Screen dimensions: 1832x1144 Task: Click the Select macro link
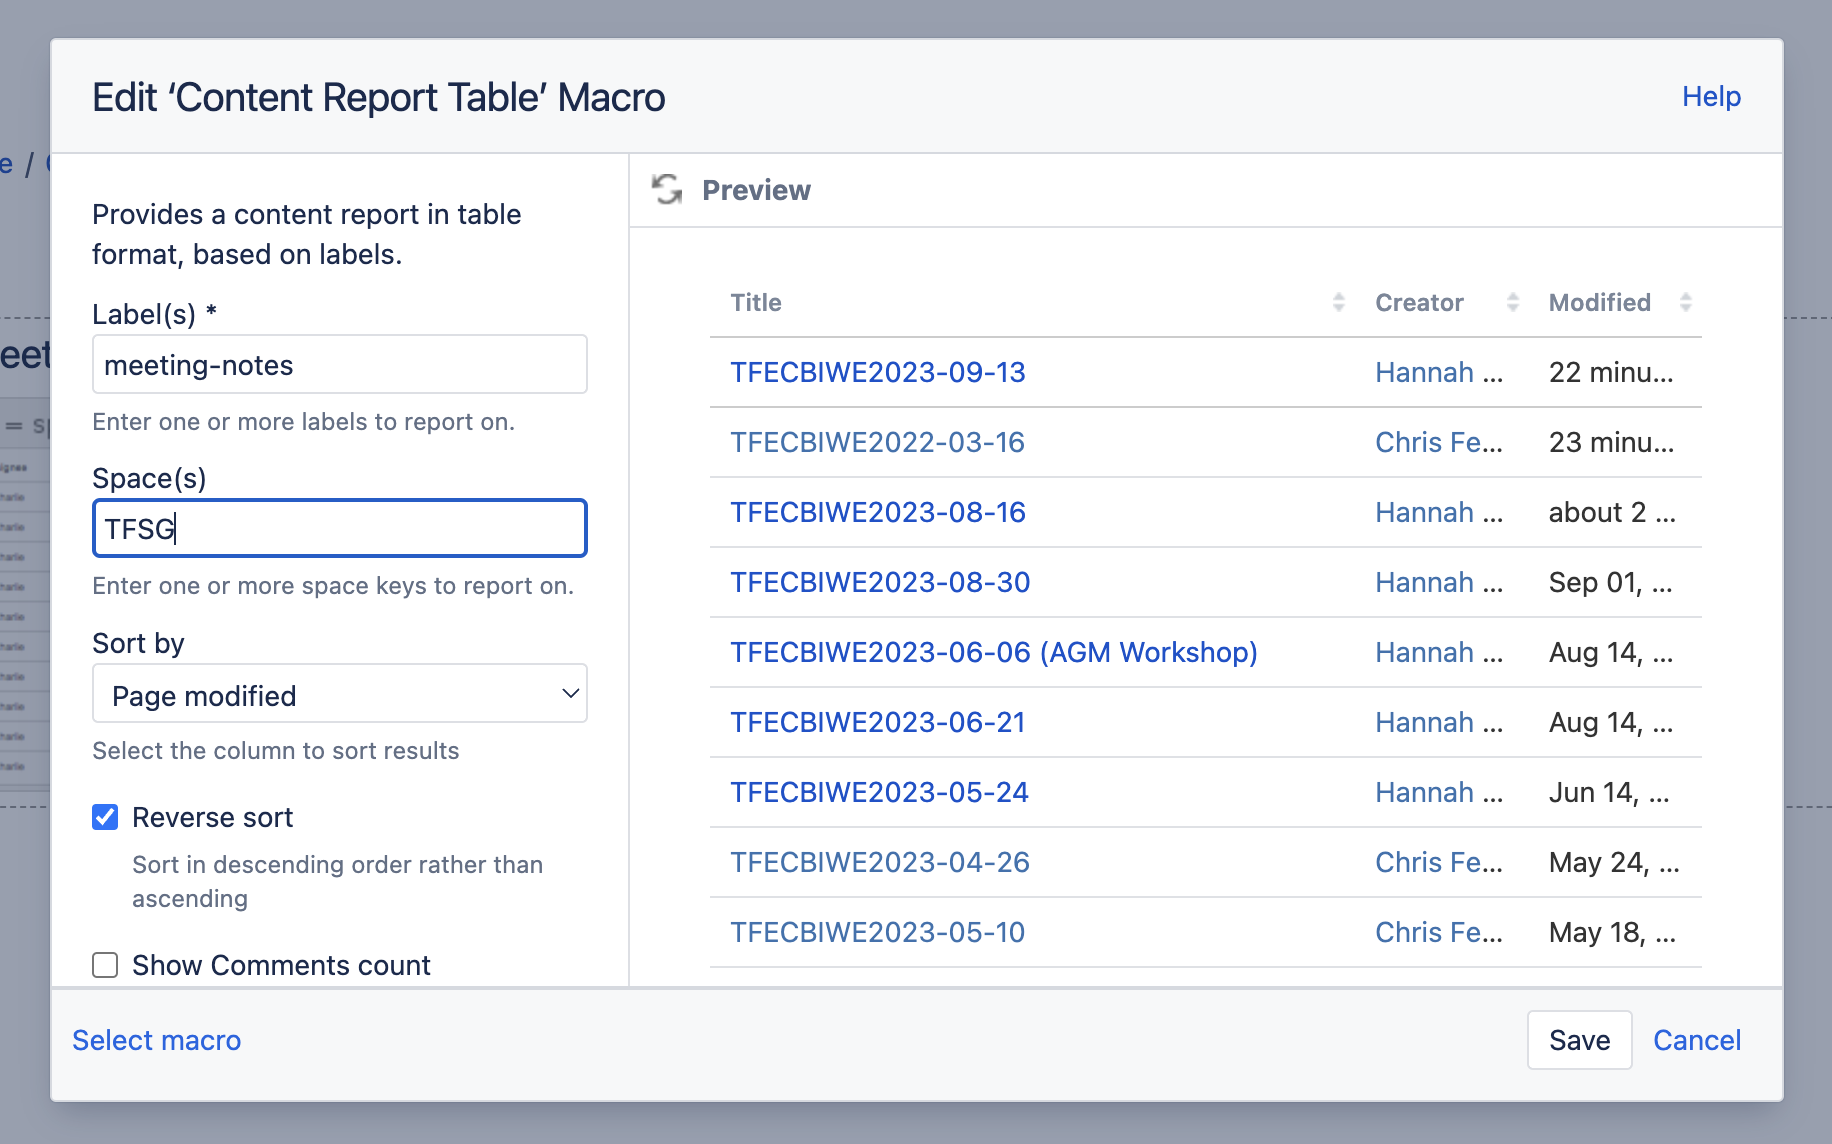tap(157, 1040)
